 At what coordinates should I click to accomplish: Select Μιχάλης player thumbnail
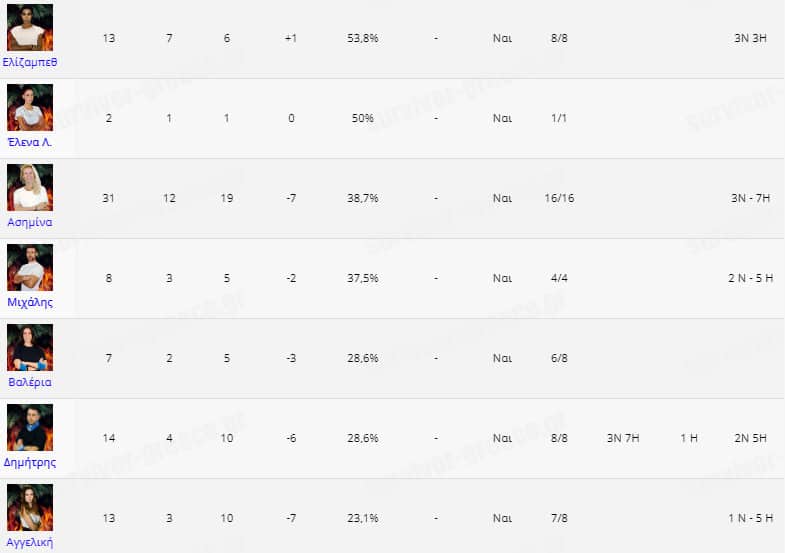30,267
